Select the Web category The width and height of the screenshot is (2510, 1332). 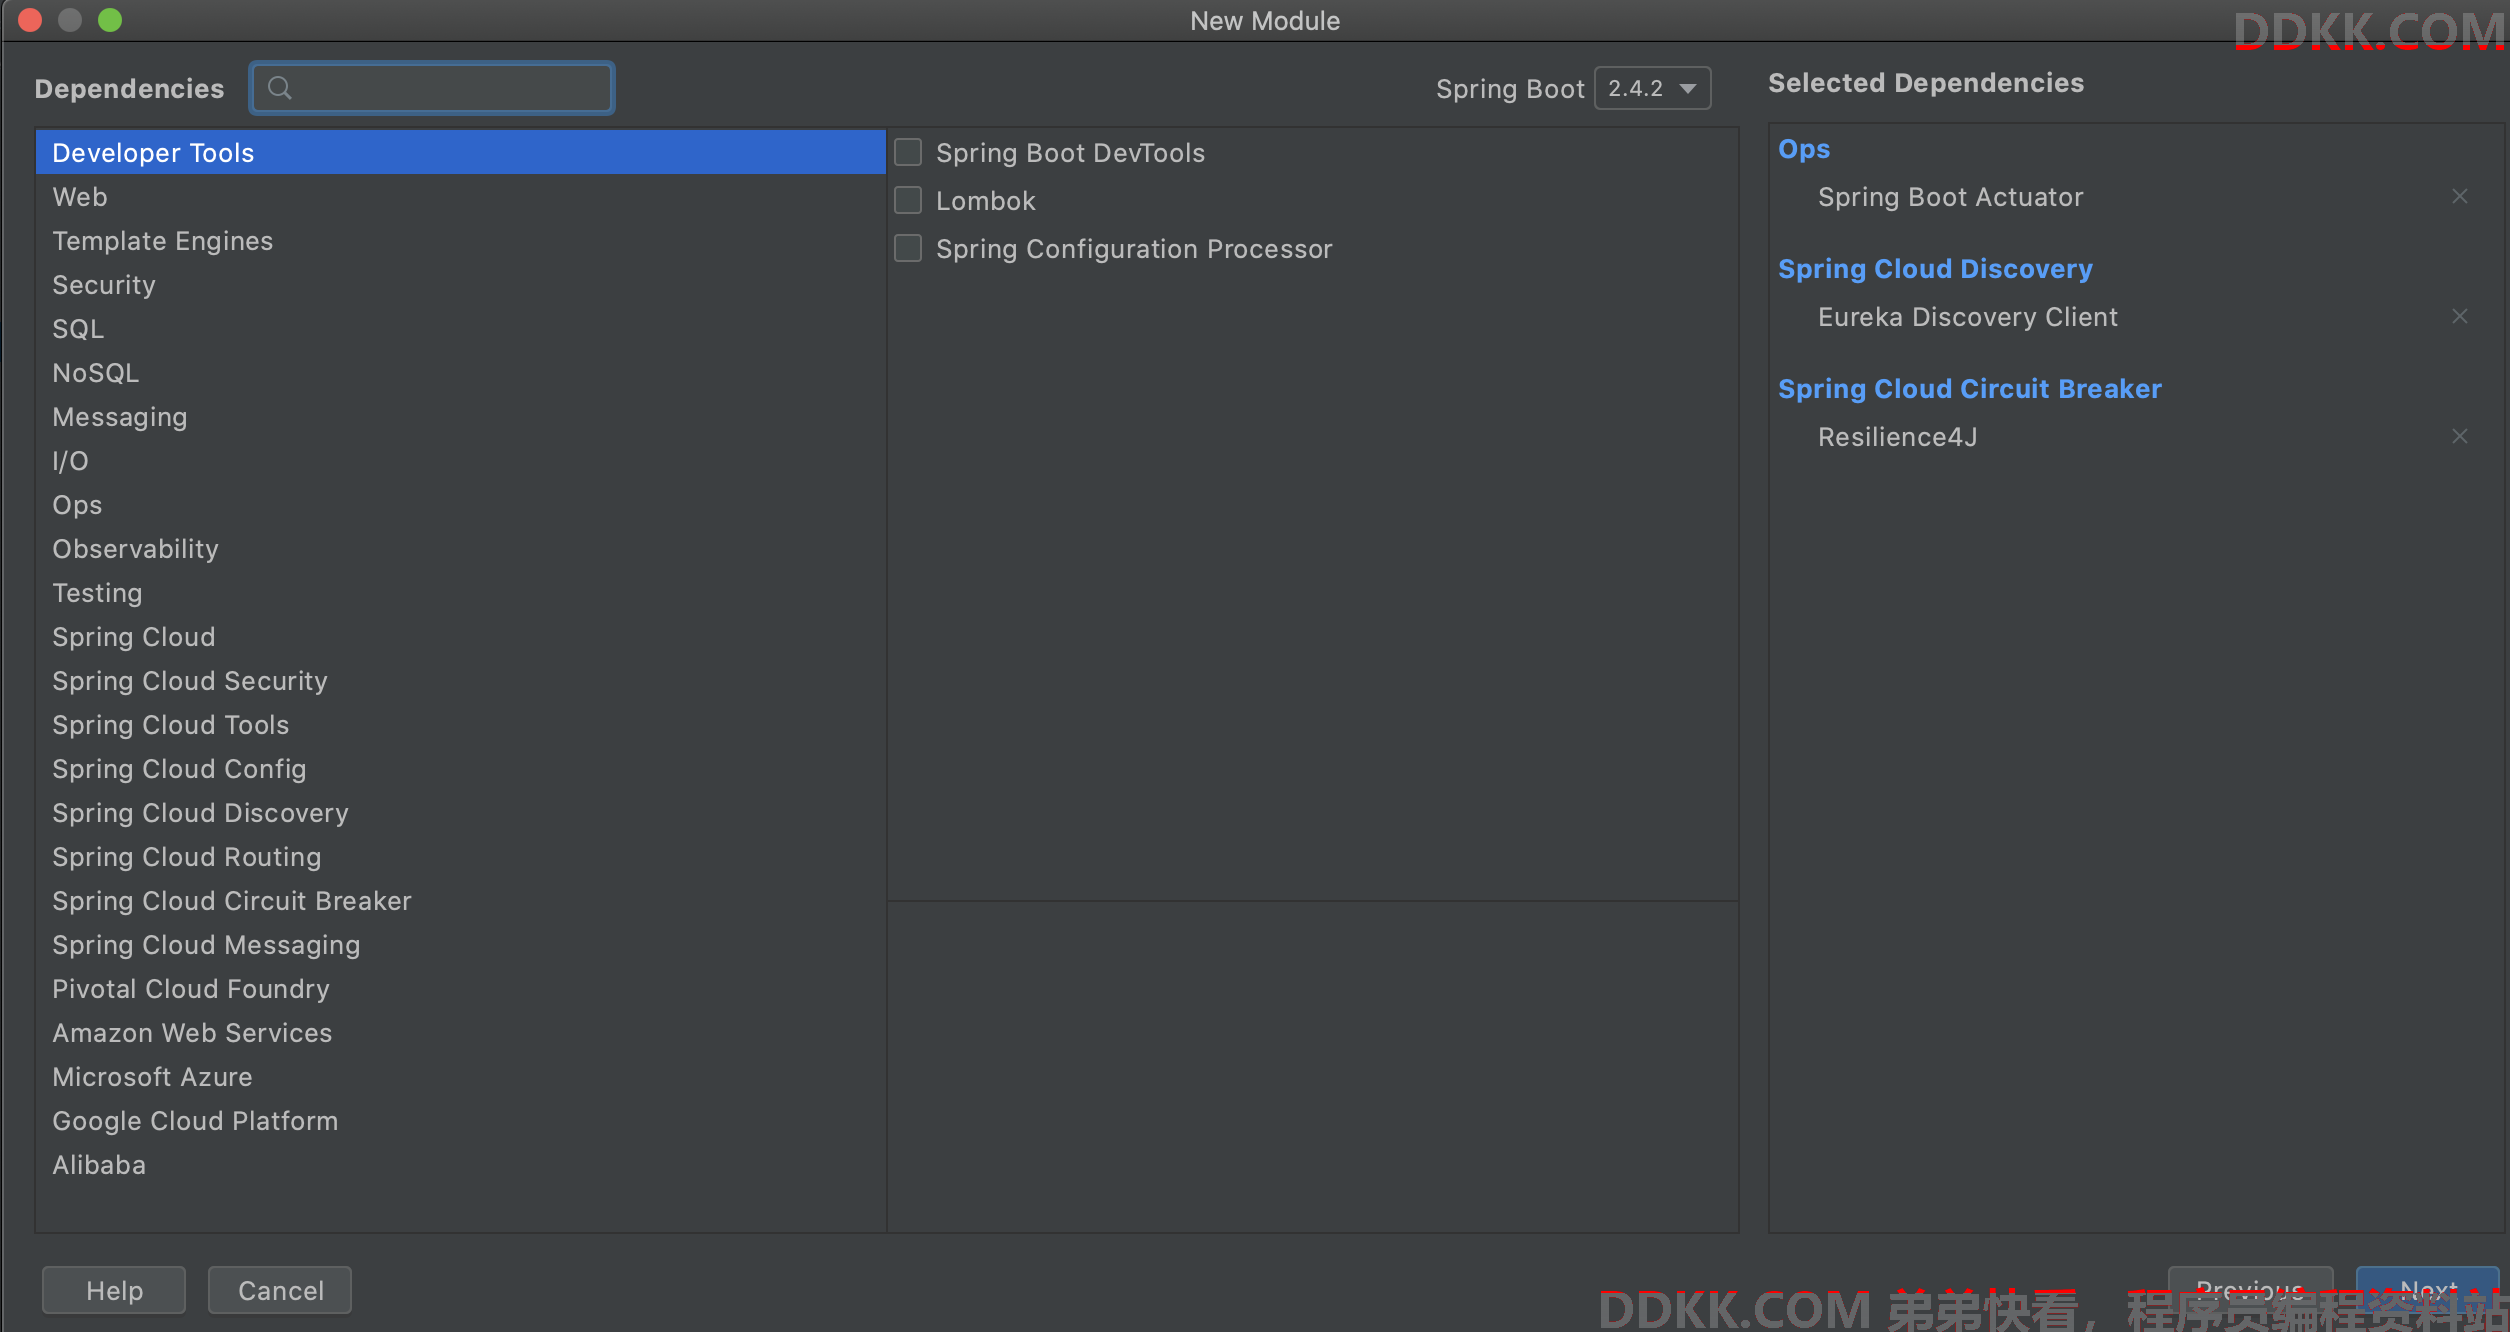[x=461, y=196]
